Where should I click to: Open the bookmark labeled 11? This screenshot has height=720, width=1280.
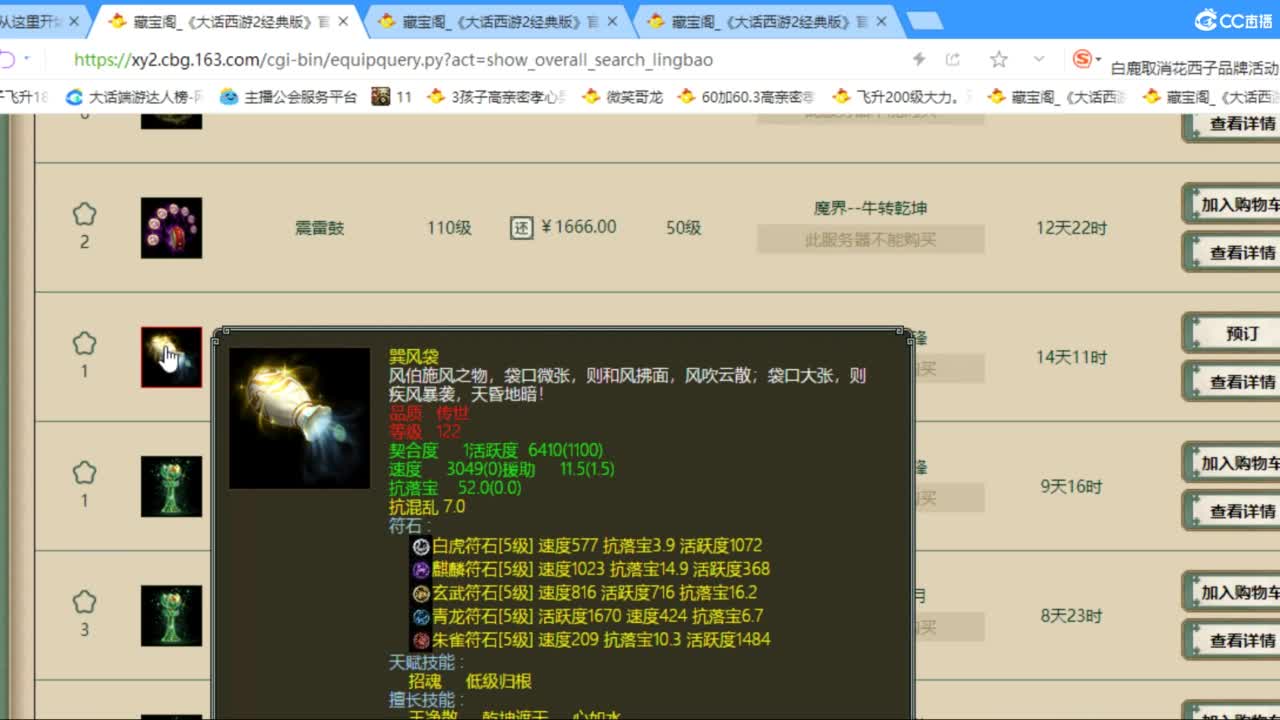(392, 97)
